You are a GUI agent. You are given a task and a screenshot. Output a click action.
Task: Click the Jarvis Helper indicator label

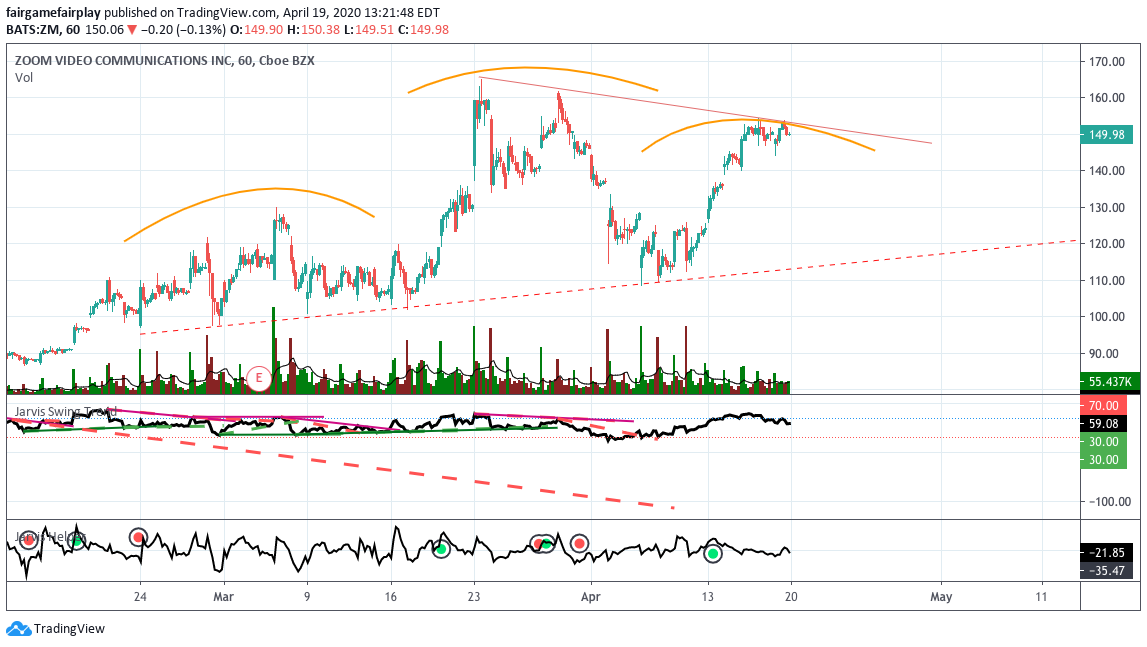(50, 537)
